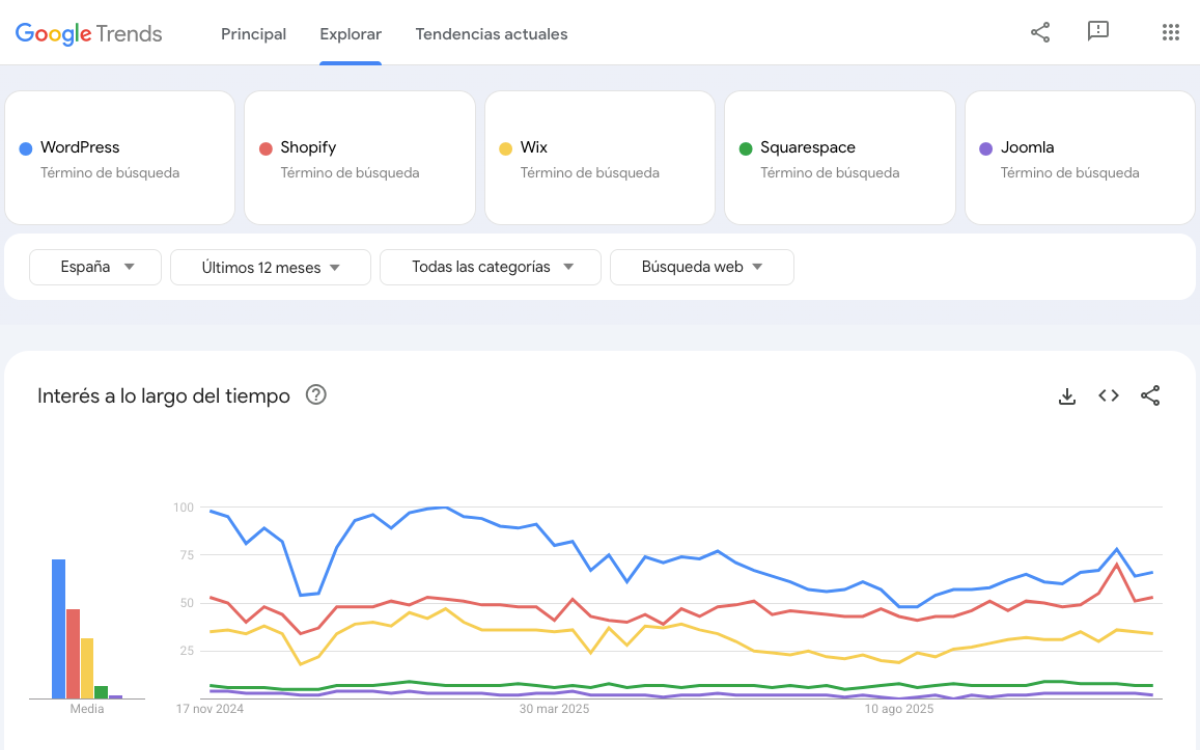Click the 17 nov 2024 axis label

coord(210,709)
